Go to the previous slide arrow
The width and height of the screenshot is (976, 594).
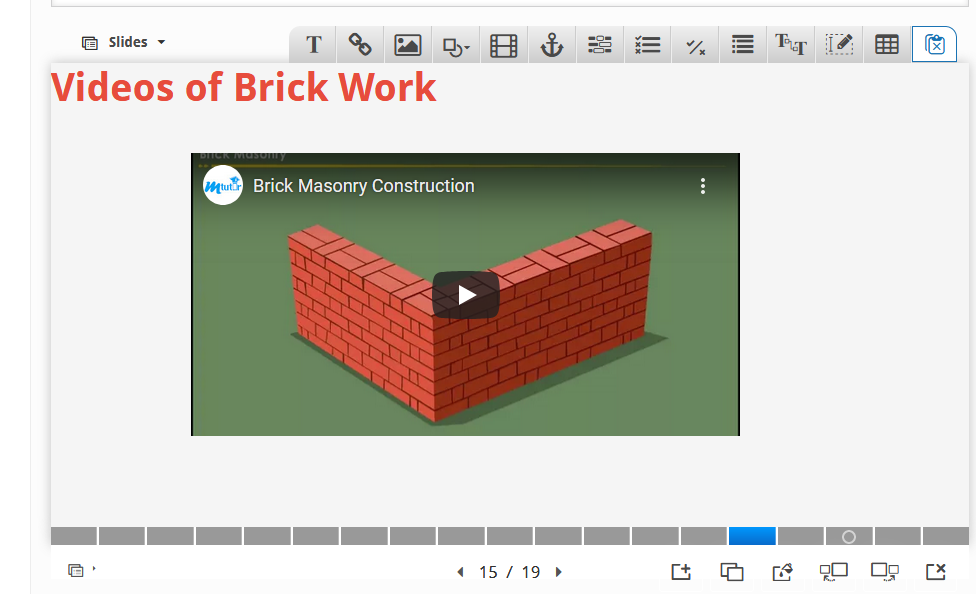460,572
